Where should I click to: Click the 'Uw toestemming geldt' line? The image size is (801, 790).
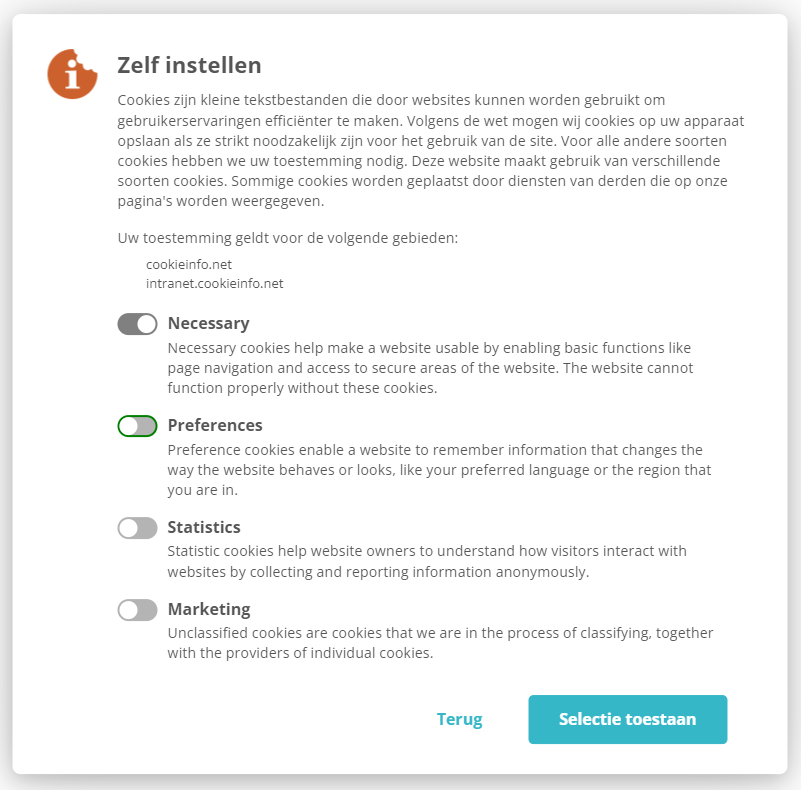coord(287,238)
